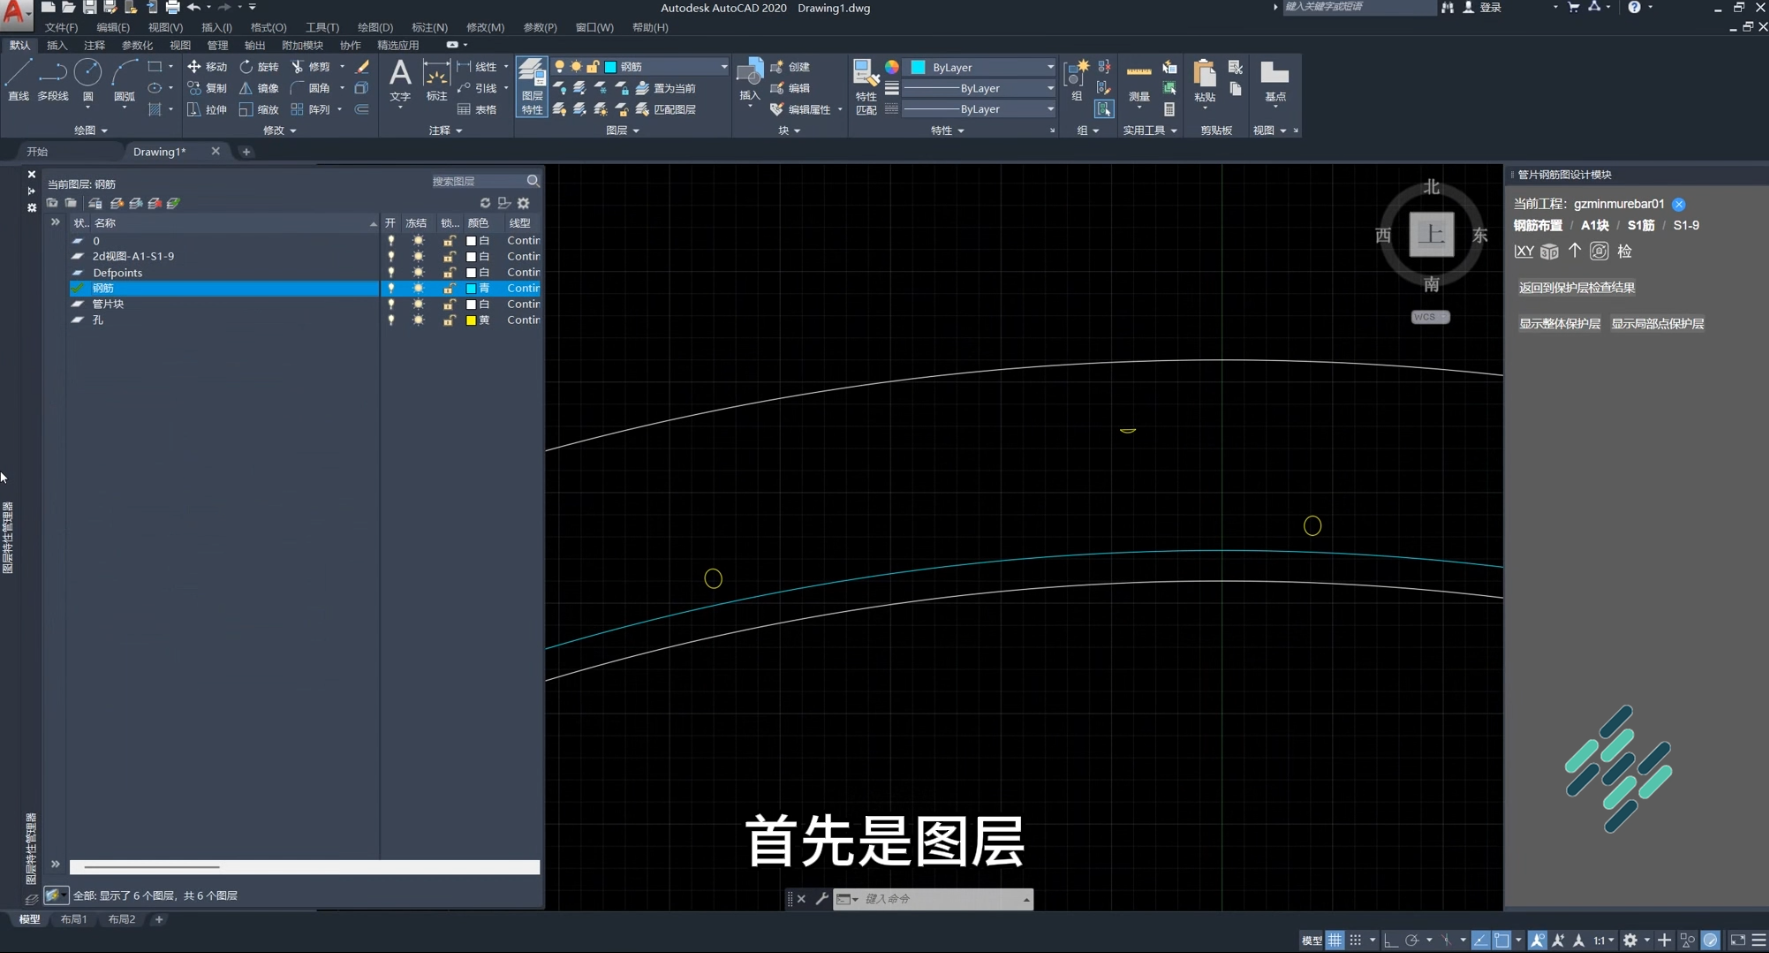This screenshot has width=1769, height=953.
Task: Toggle on/off bulb for layer 钢筋
Action: click(x=391, y=289)
